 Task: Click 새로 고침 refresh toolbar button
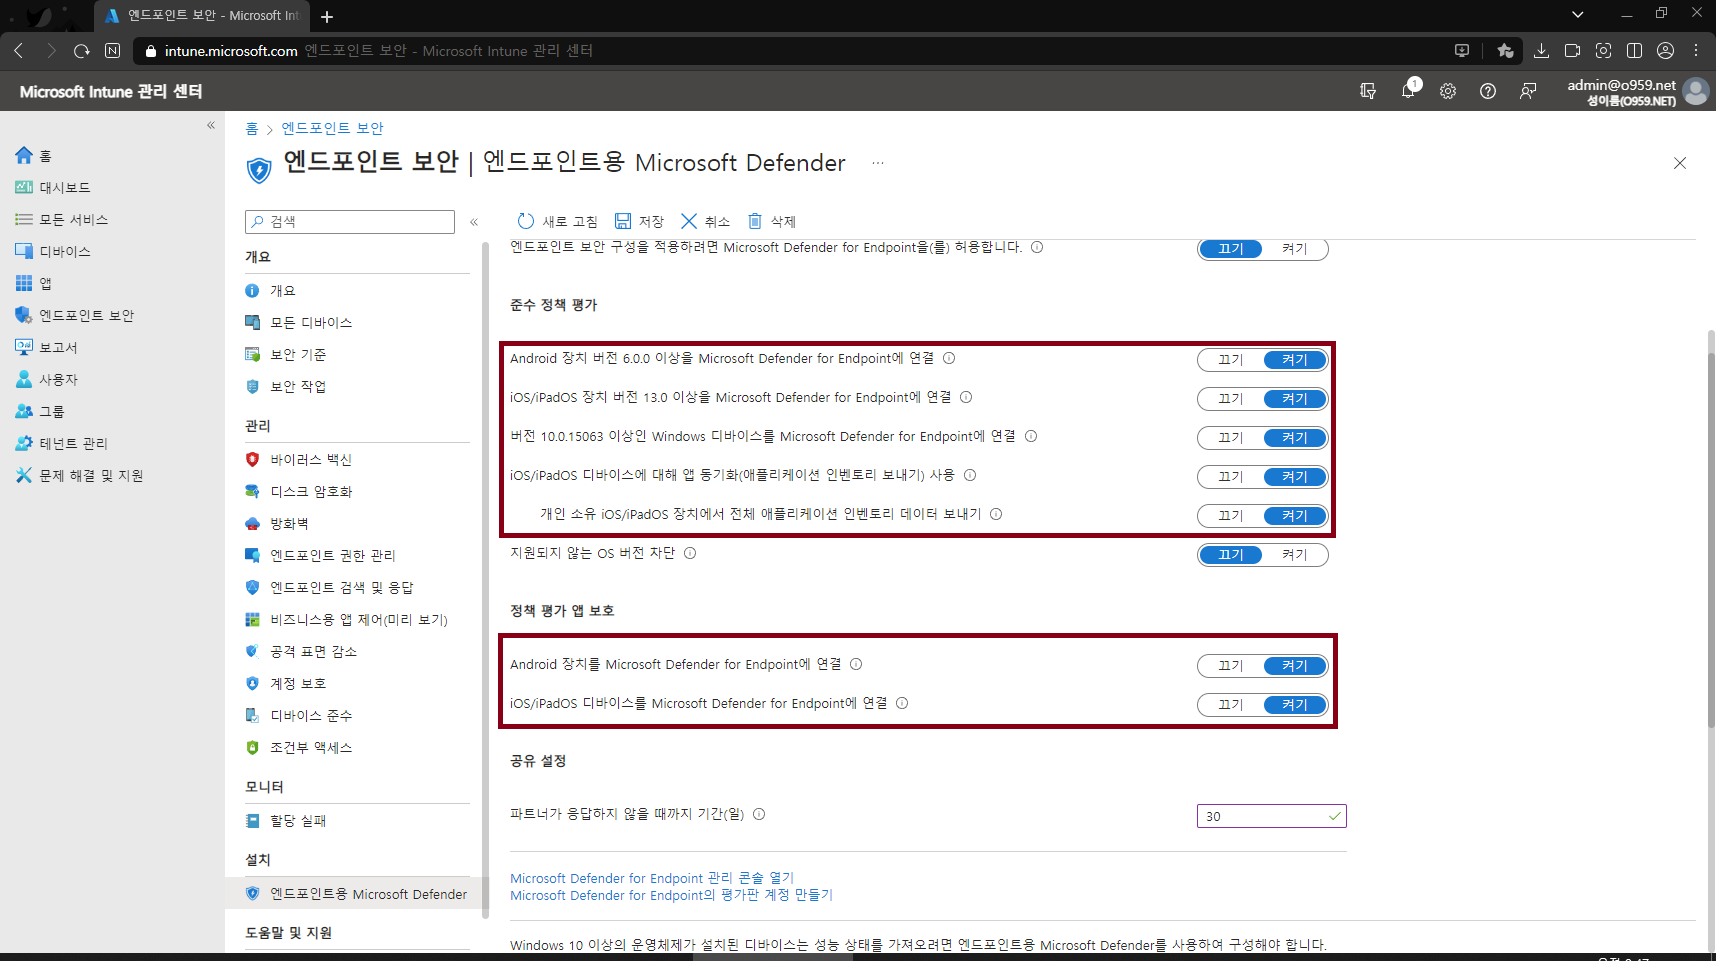[557, 221]
